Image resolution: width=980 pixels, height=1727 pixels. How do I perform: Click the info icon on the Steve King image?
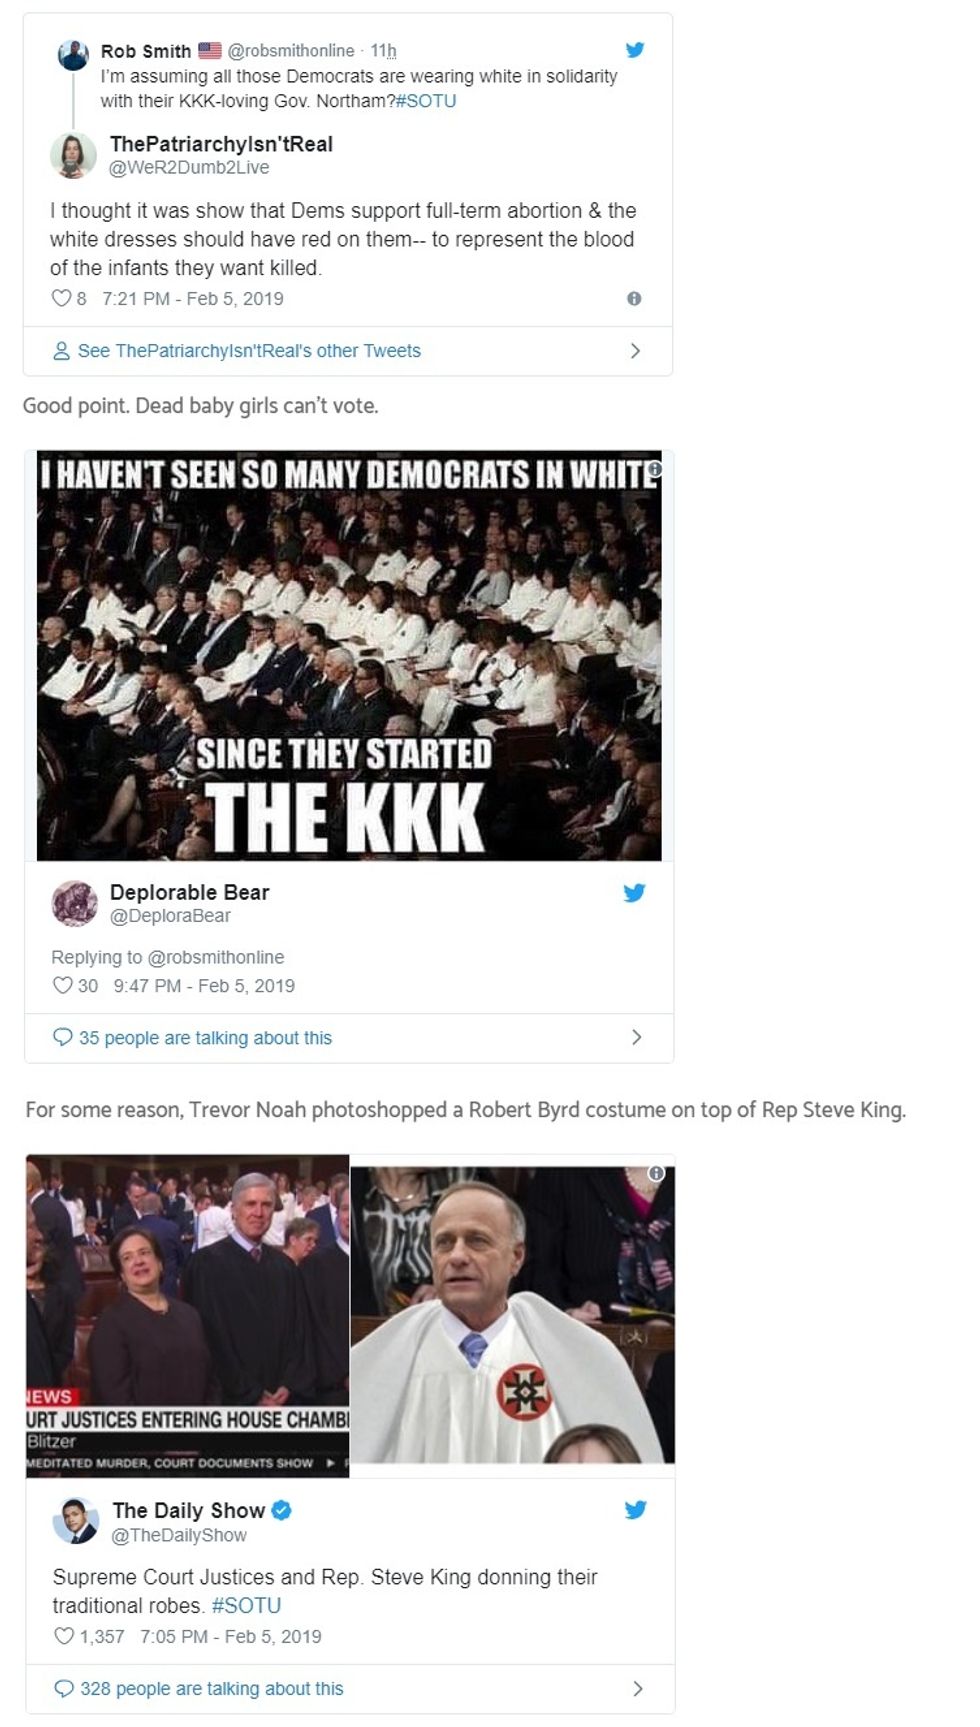pos(656,1173)
